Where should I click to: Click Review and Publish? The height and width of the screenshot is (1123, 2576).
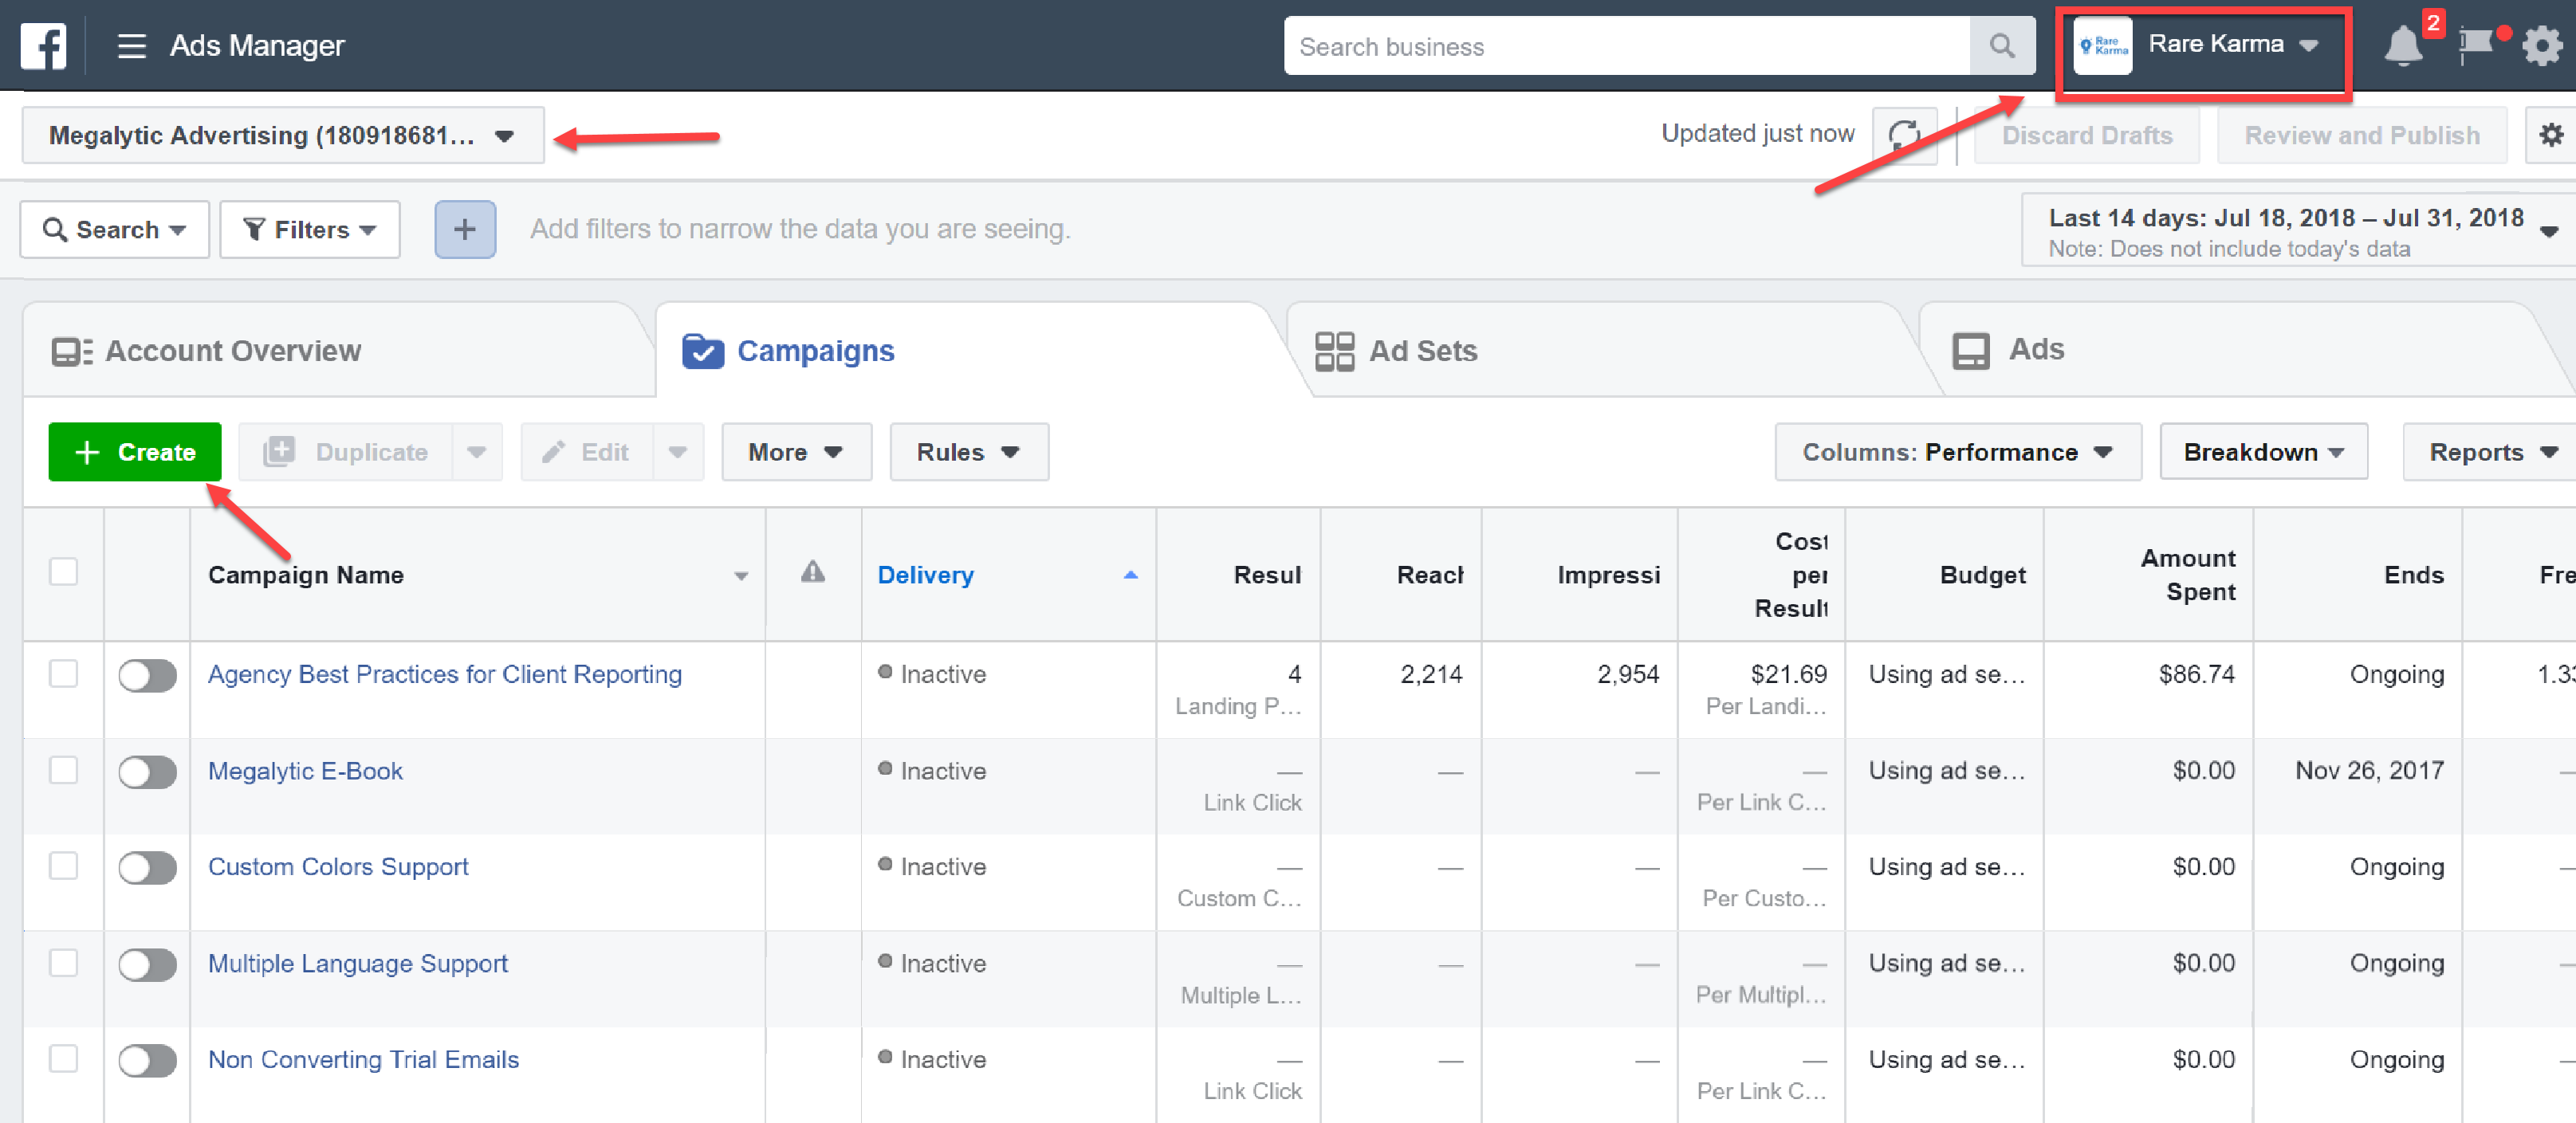pos(2362,135)
